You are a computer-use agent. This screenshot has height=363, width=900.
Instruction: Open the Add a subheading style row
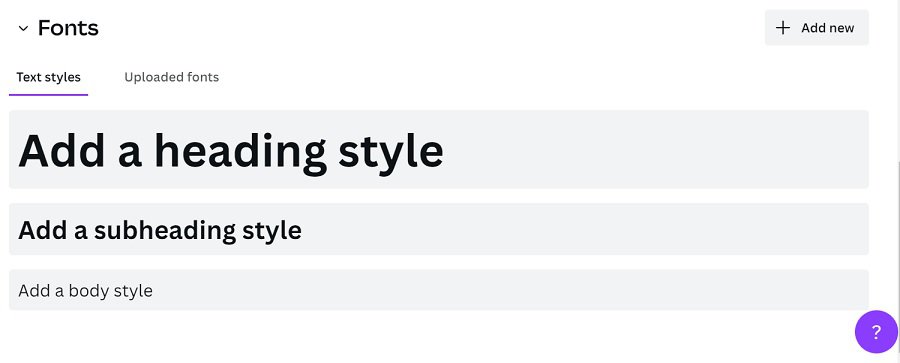click(439, 229)
